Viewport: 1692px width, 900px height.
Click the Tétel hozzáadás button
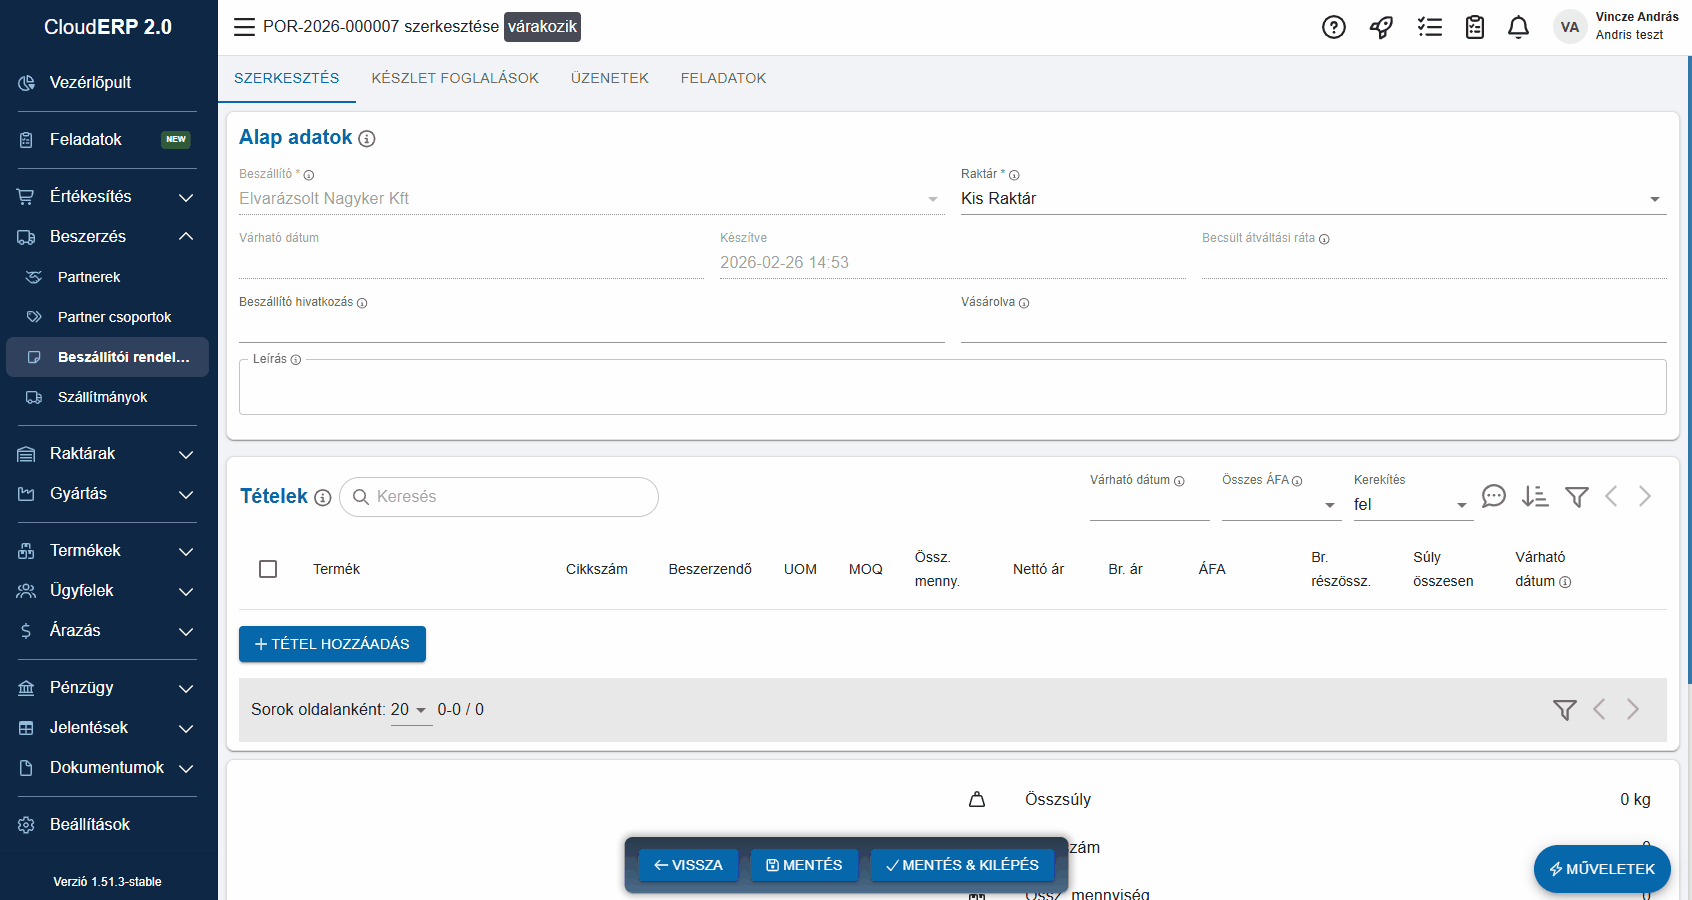(332, 644)
